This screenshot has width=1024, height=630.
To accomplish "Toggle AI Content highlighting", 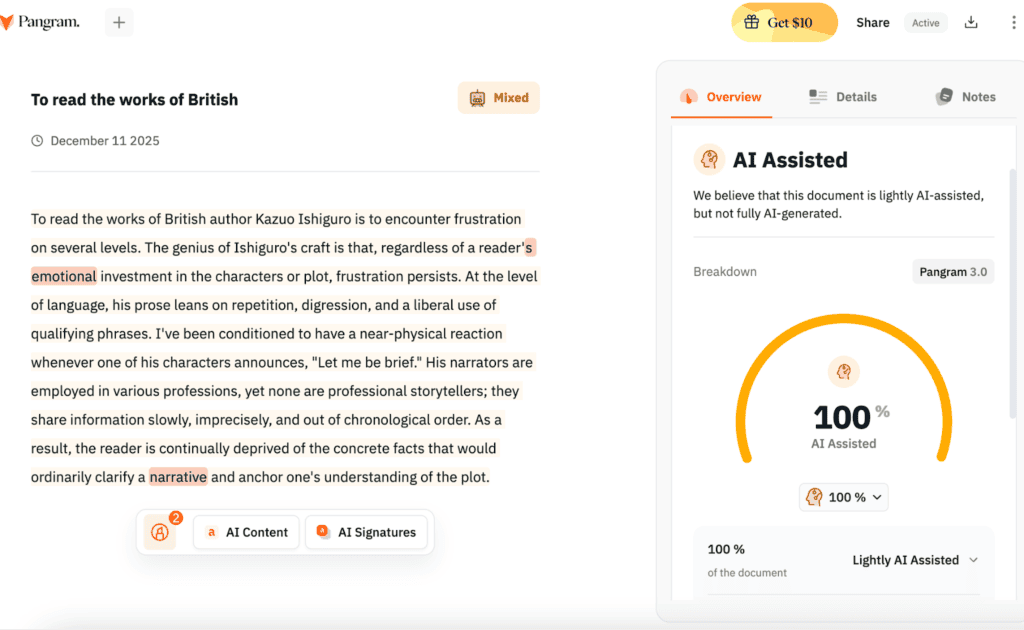I will [247, 533].
